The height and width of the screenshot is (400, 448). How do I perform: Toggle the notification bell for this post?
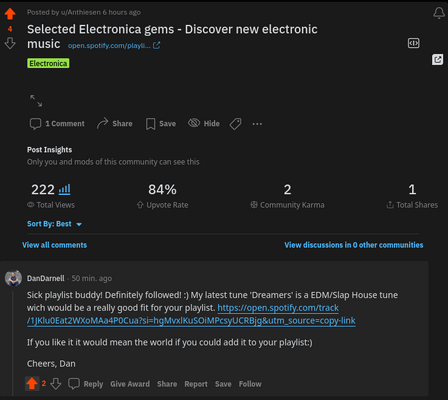439,13
